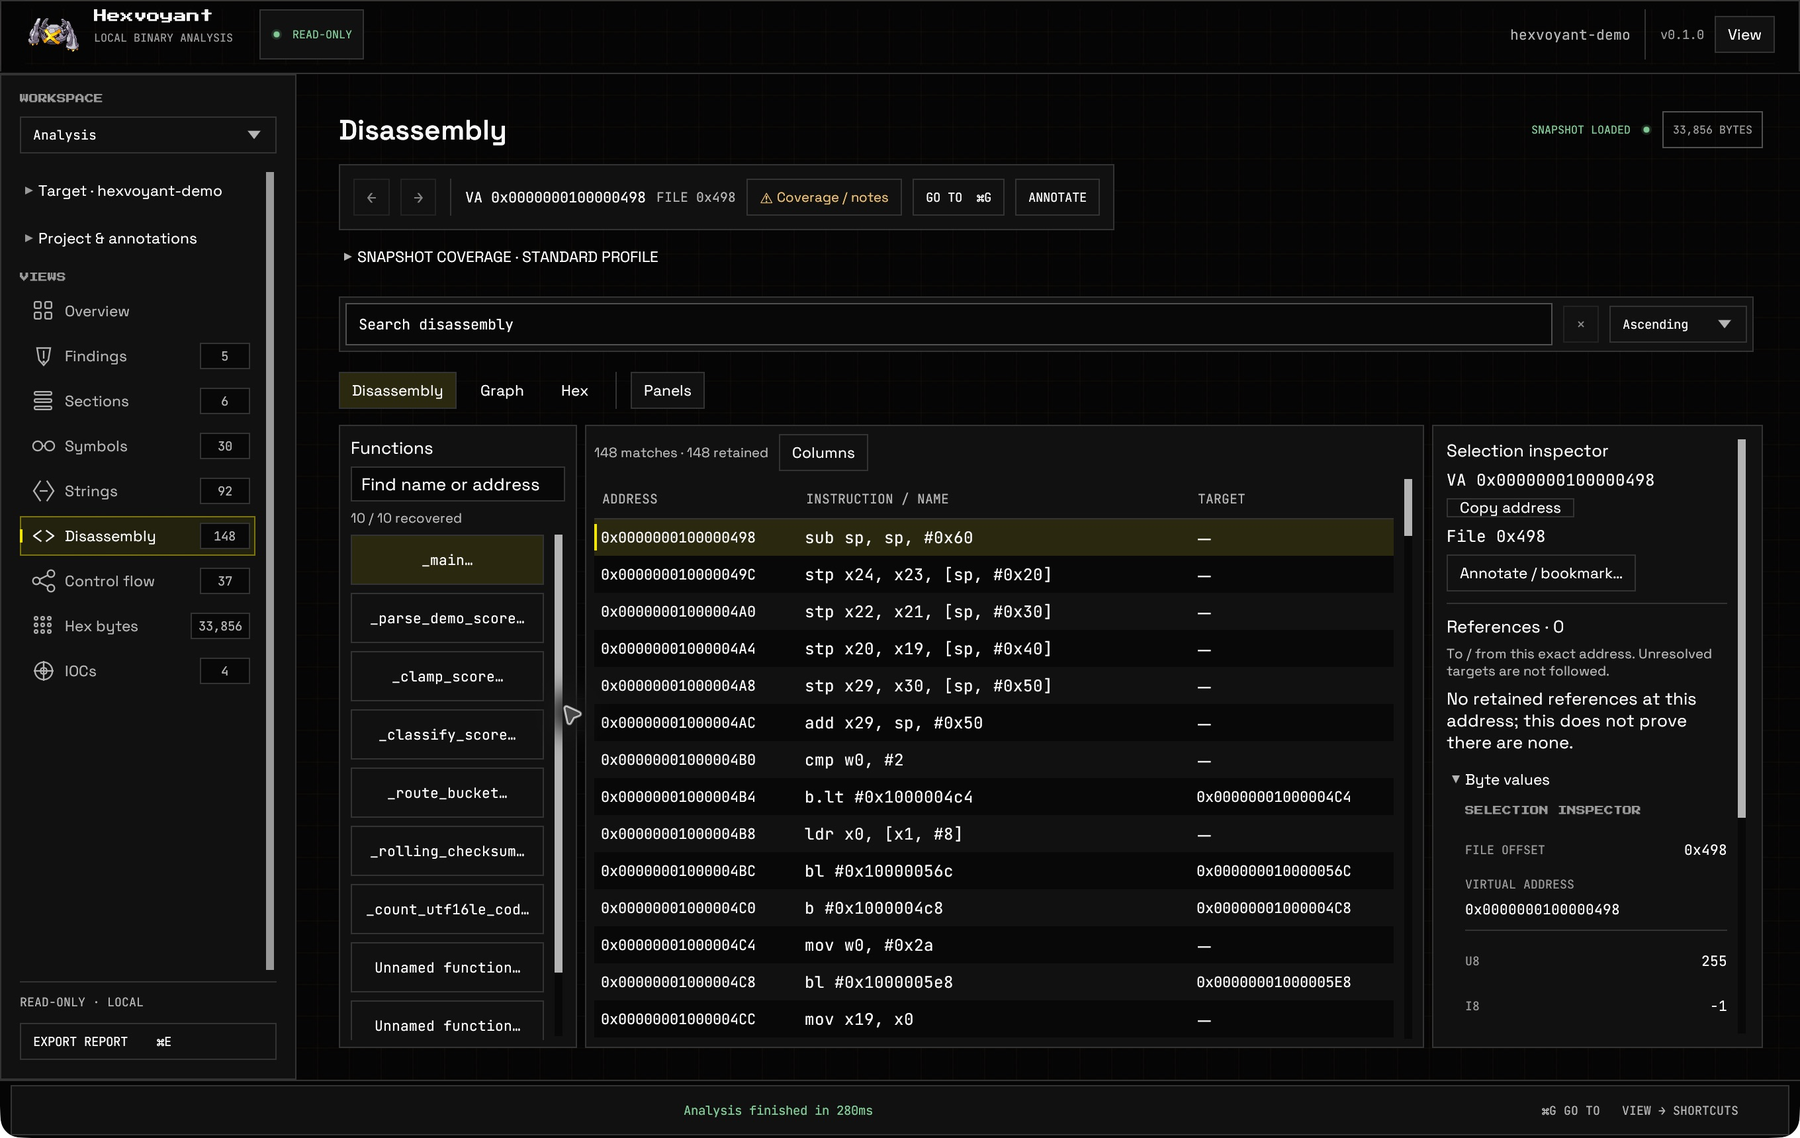This screenshot has height=1138, width=1800.
Task: Open the Findings shield icon
Action: (x=43, y=356)
